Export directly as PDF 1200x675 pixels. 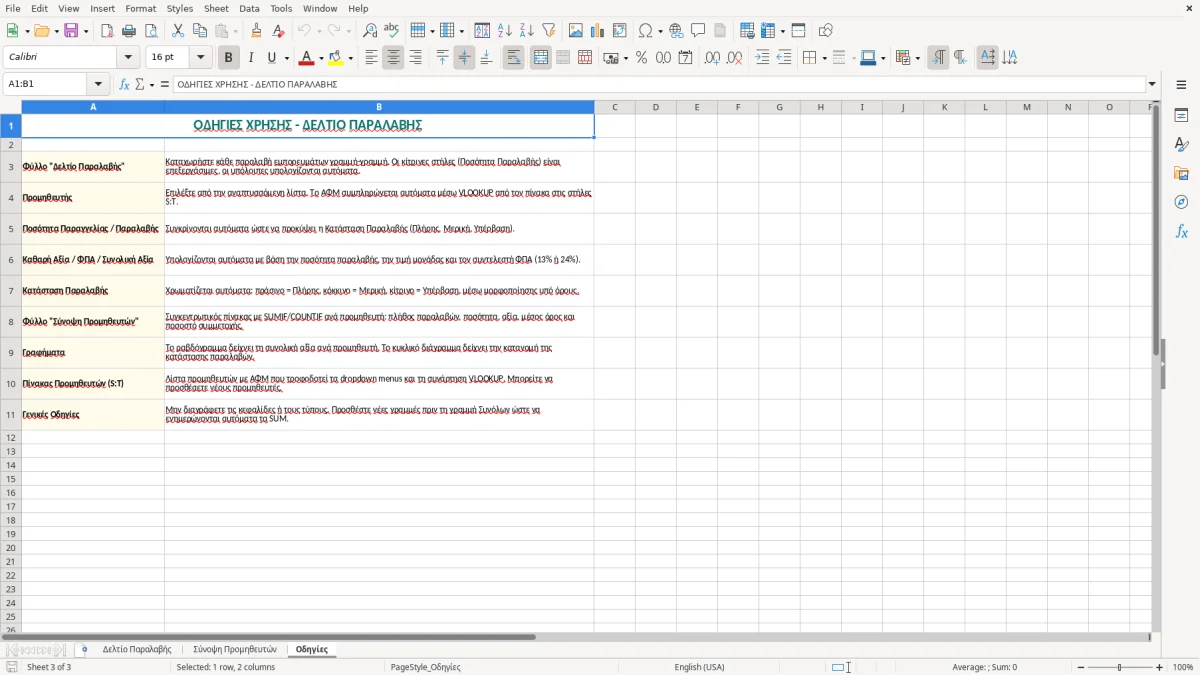click(x=107, y=31)
